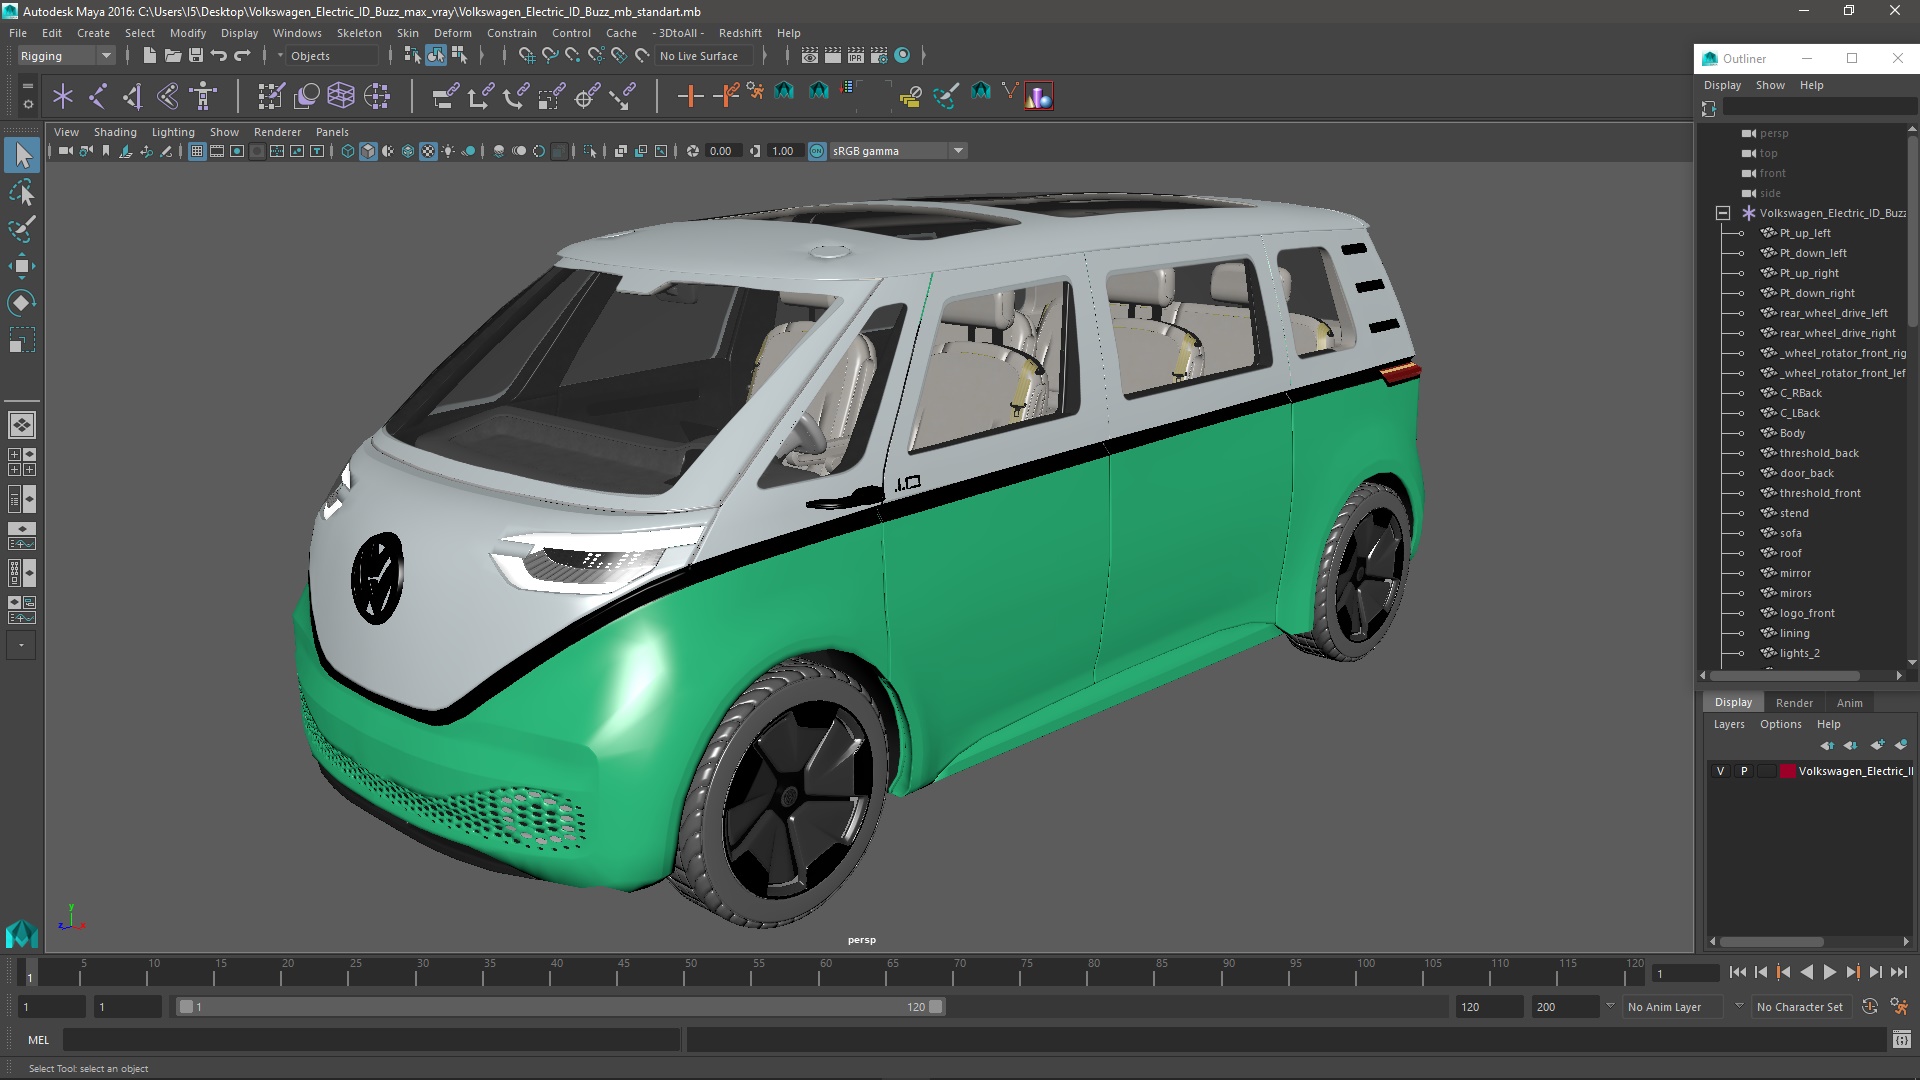Screen dimensions: 1920x1080
Task: Open the Skeleton menu
Action: (358, 33)
